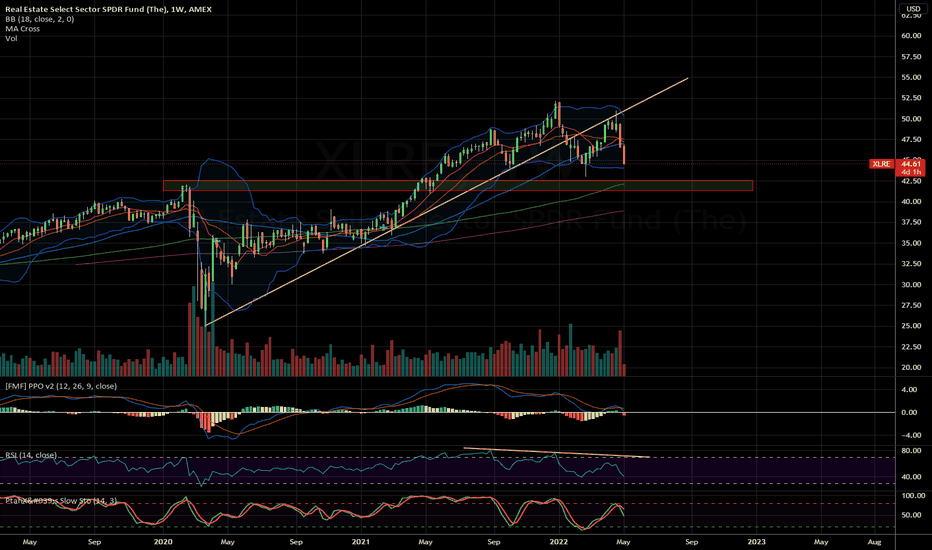This screenshot has width=932, height=550.
Task: Select the red support zone rectangle drawing
Action: 458,186
